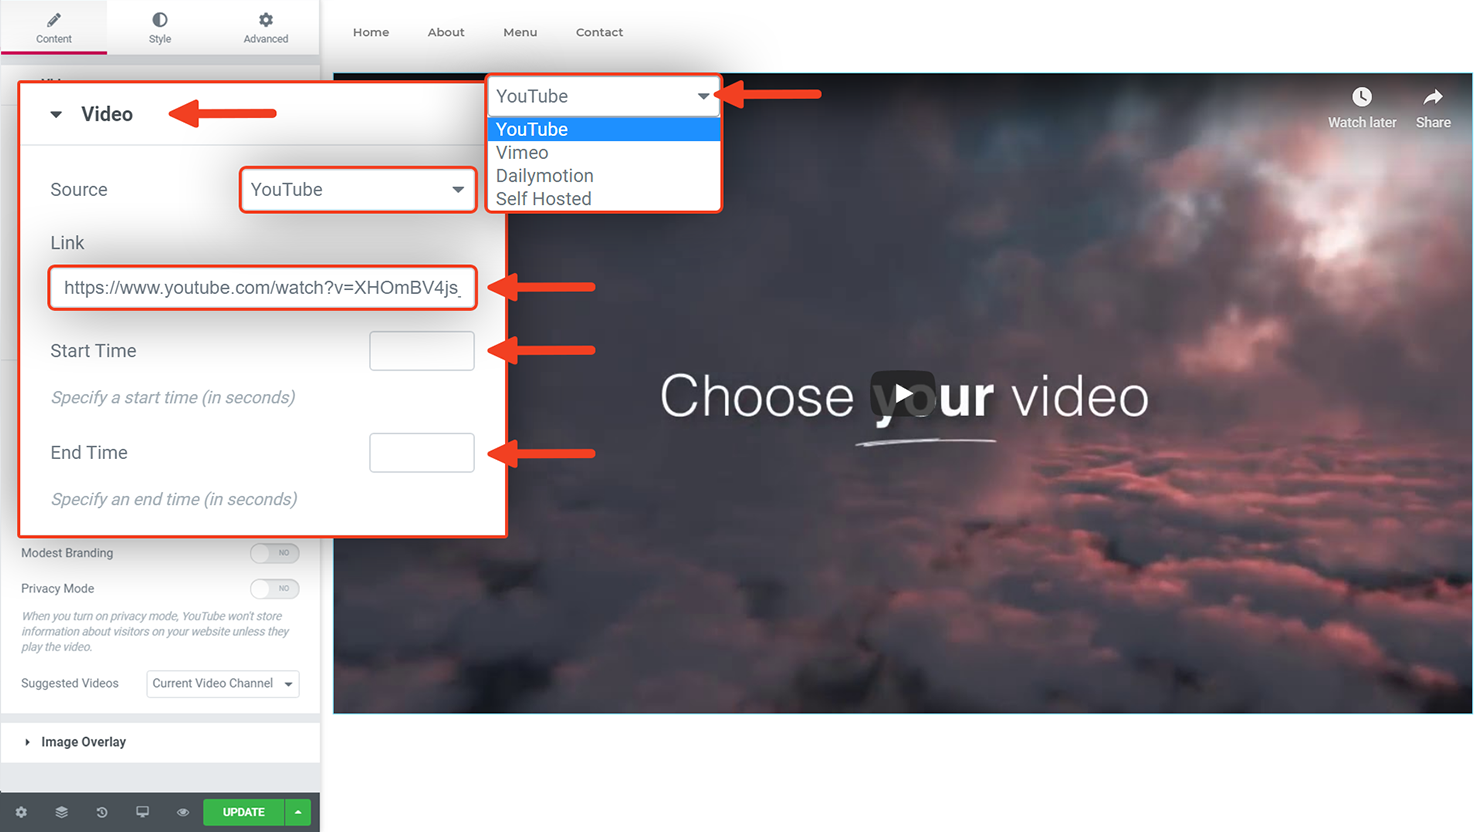Play the video with center play button
The height and width of the screenshot is (832, 1484).
pyautogui.click(x=903, y=394)
